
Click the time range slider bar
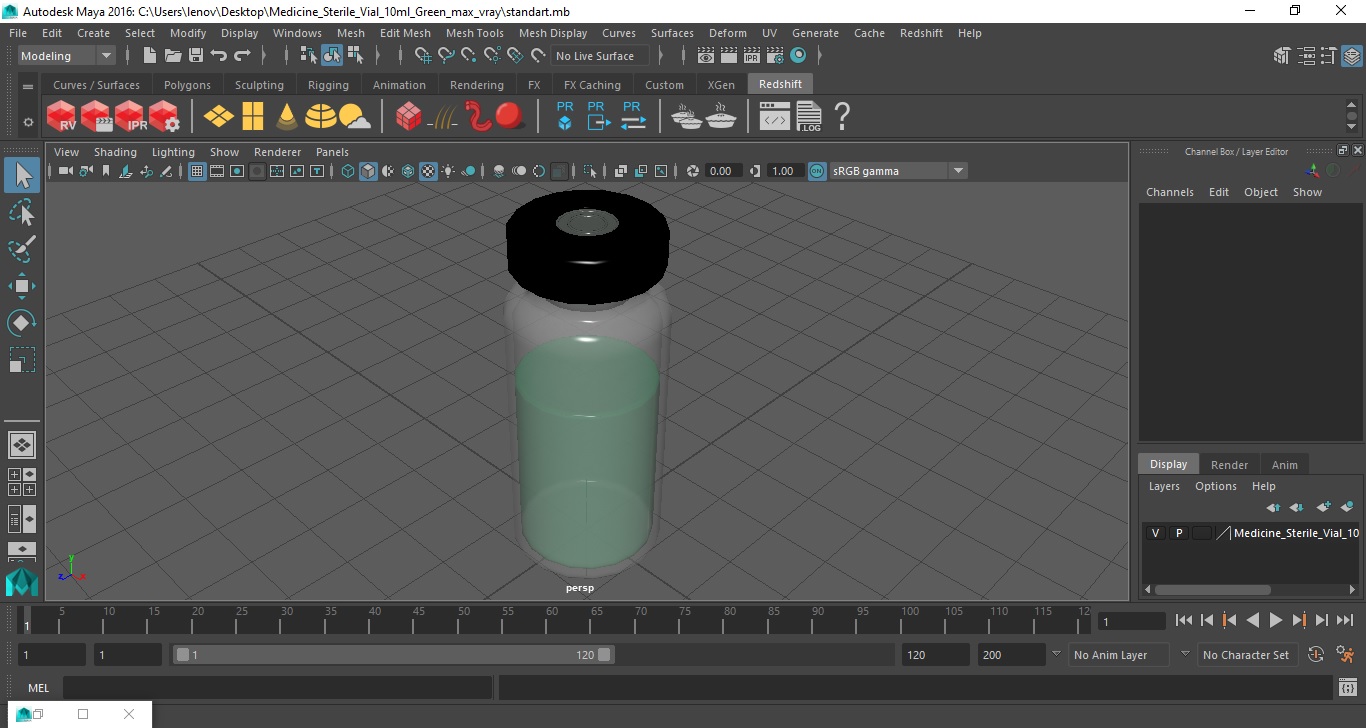(x=394, y=655)
